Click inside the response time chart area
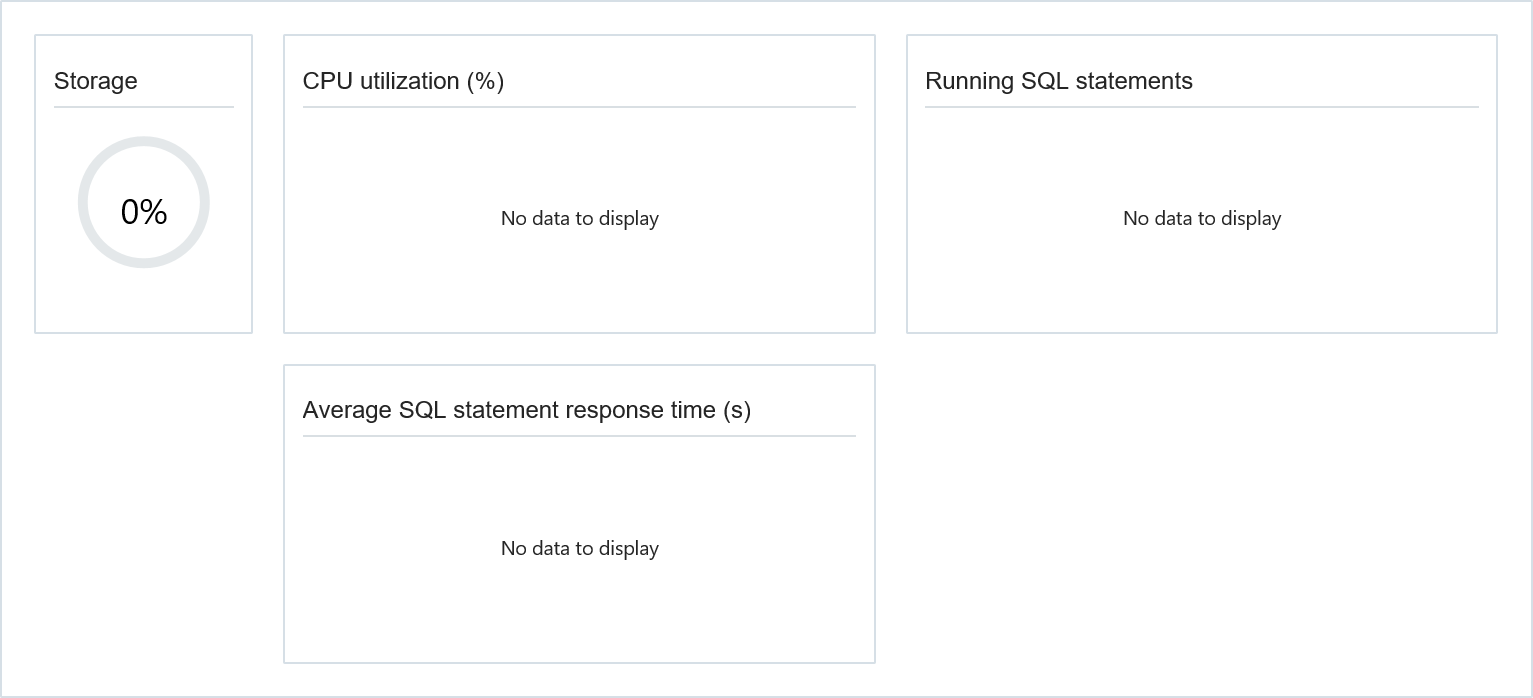Screen dimensions: 1533x698 (580, 548)
